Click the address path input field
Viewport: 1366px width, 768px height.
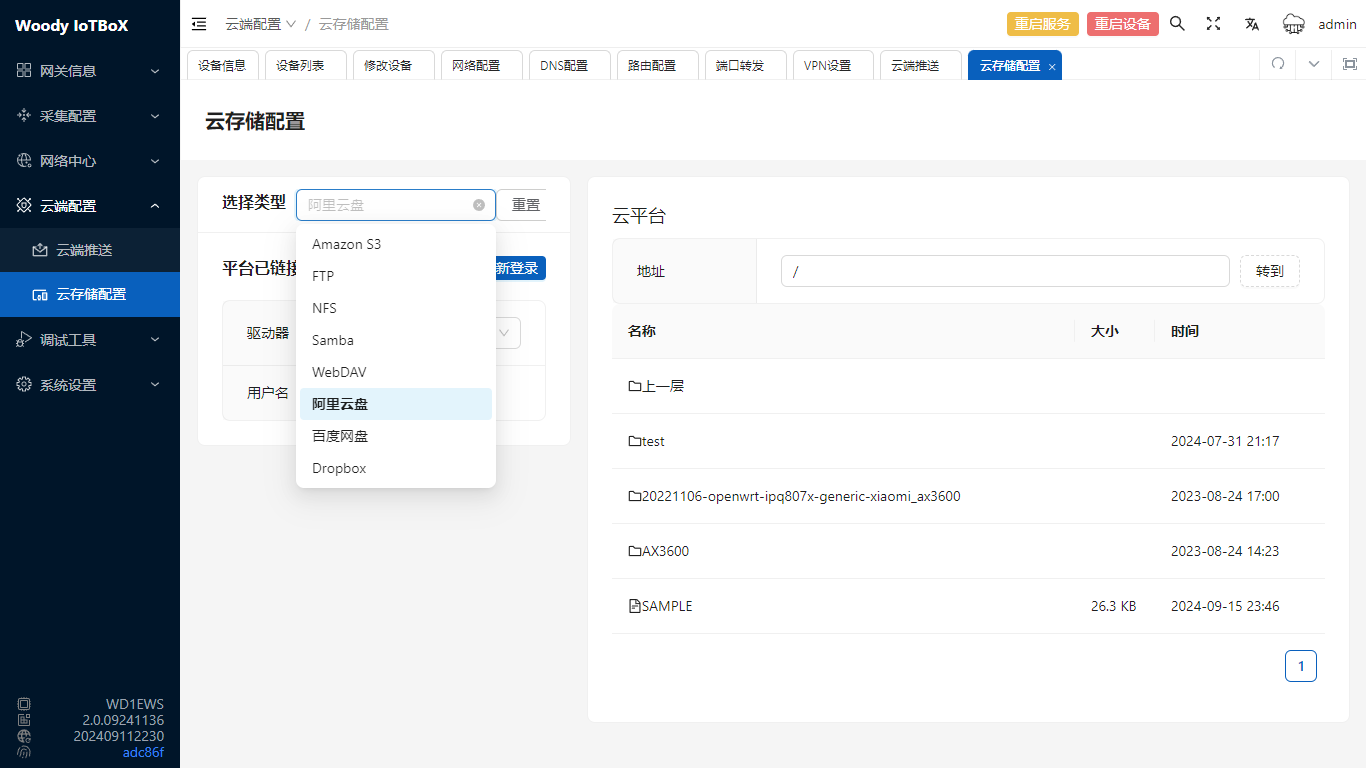[1004, 271]
